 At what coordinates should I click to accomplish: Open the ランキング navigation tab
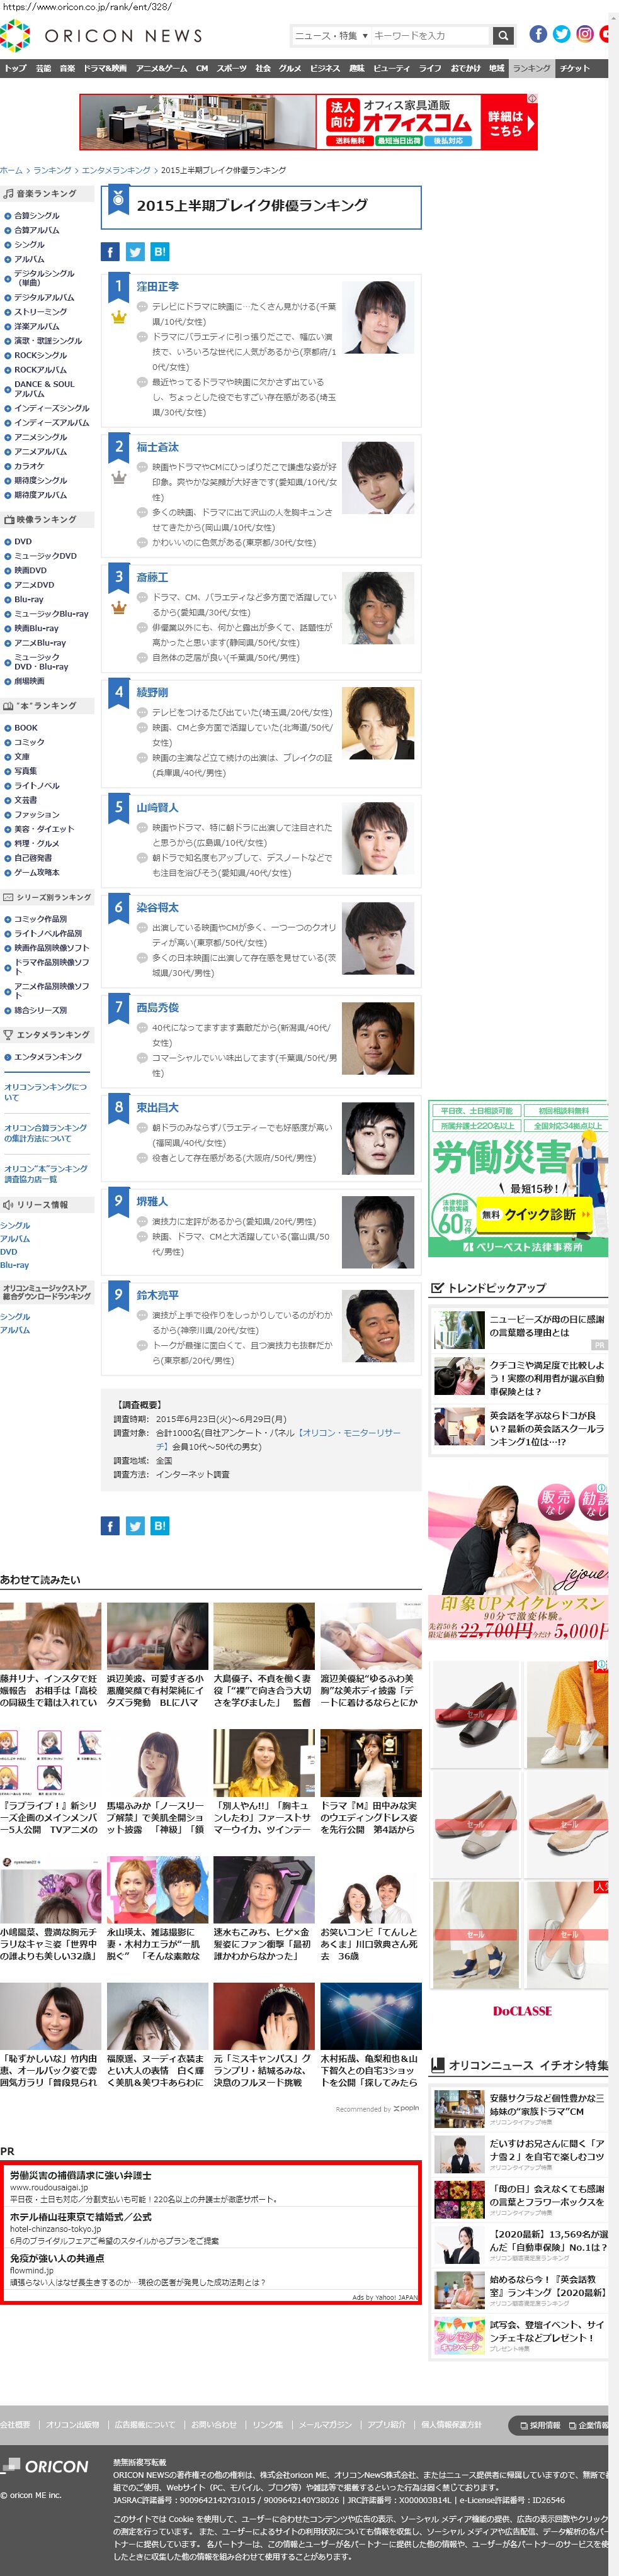click(531, 68)
